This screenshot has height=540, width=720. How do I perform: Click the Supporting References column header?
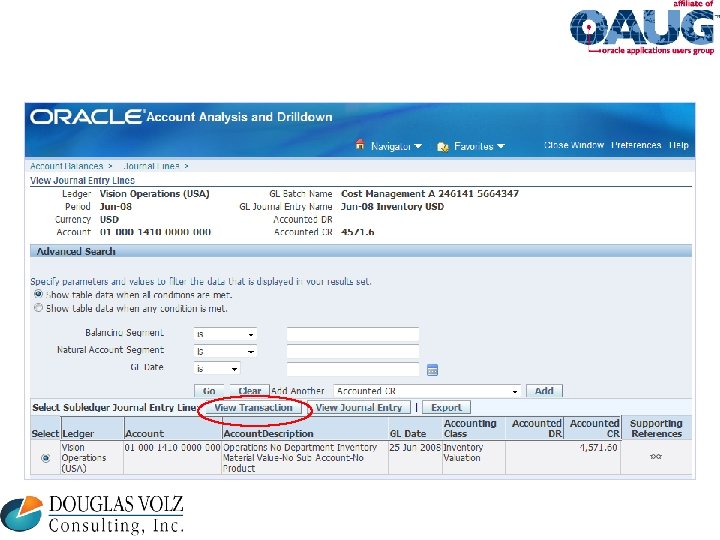pyautogui.click(x=656, y=428)
